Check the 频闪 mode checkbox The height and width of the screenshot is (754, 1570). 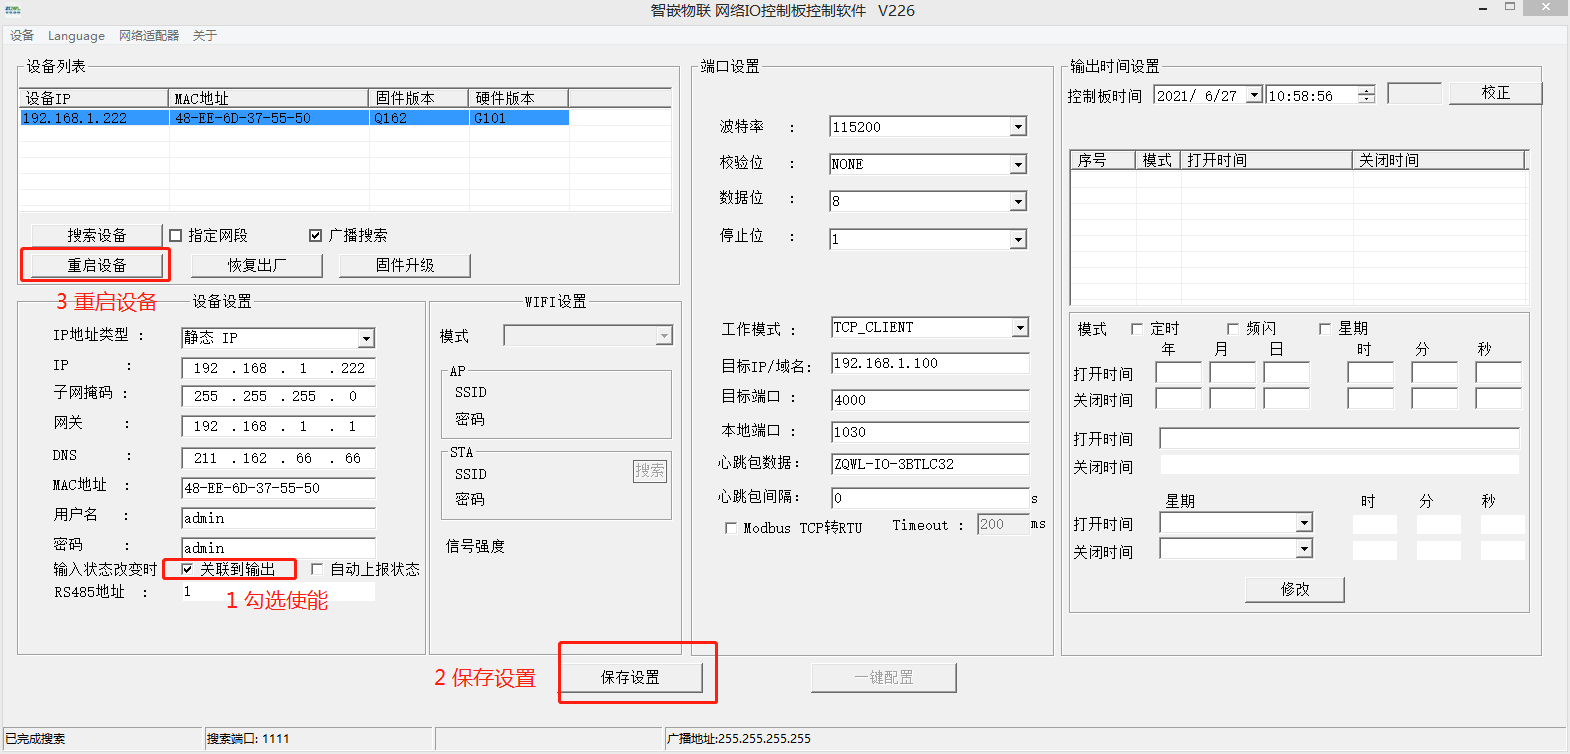(1233, 329)
